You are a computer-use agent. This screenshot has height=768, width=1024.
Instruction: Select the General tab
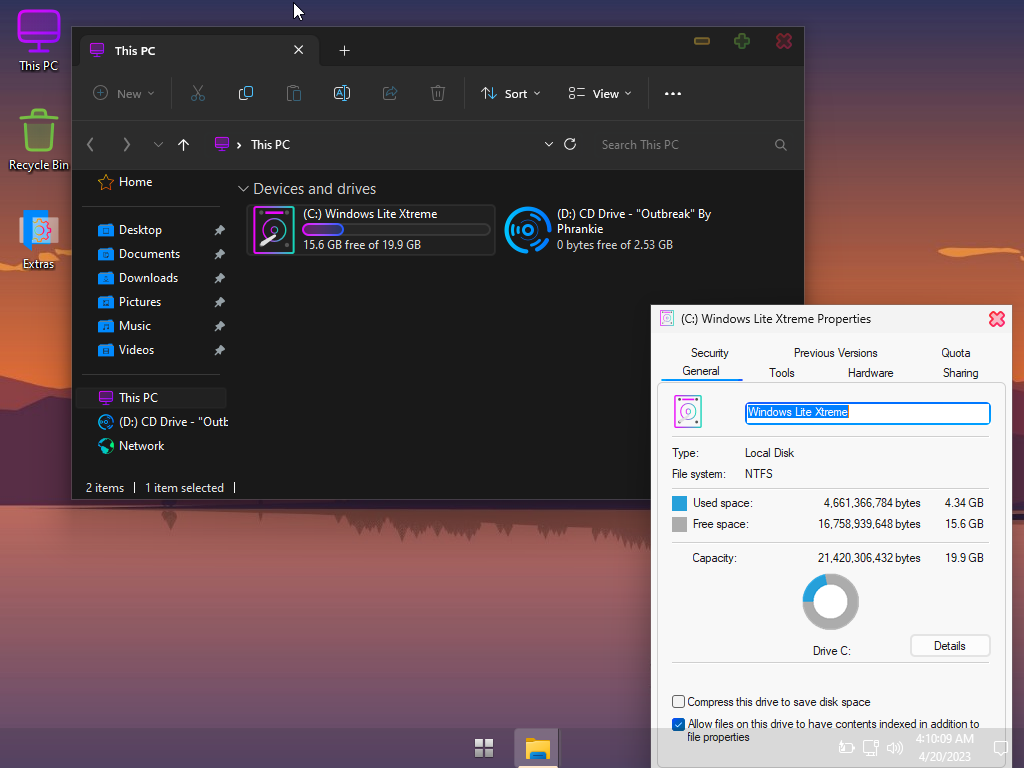pyautogui.click(x=701, y=371)
